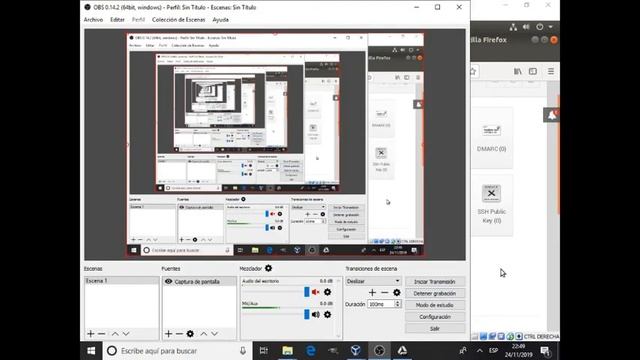Show hidden system tray icons chevron
The width and height of the screenshot is (640, 360).
tap(480, 351)
